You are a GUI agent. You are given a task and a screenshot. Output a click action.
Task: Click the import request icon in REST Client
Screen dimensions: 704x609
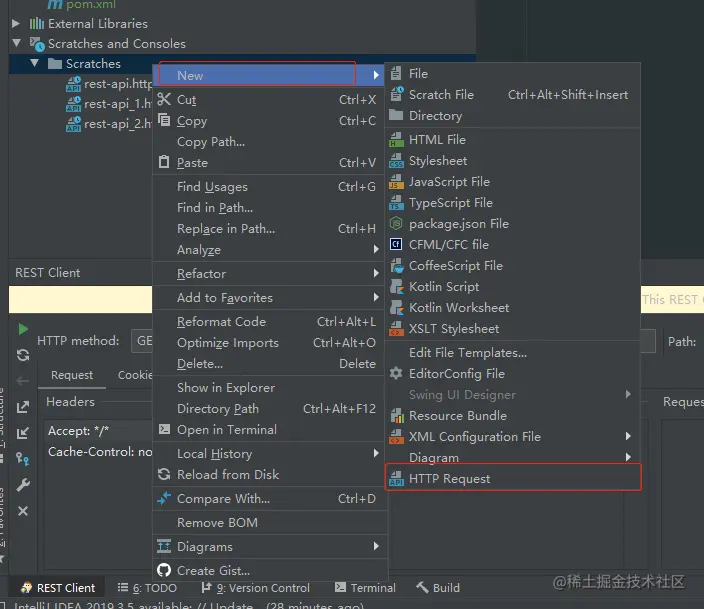23,433
